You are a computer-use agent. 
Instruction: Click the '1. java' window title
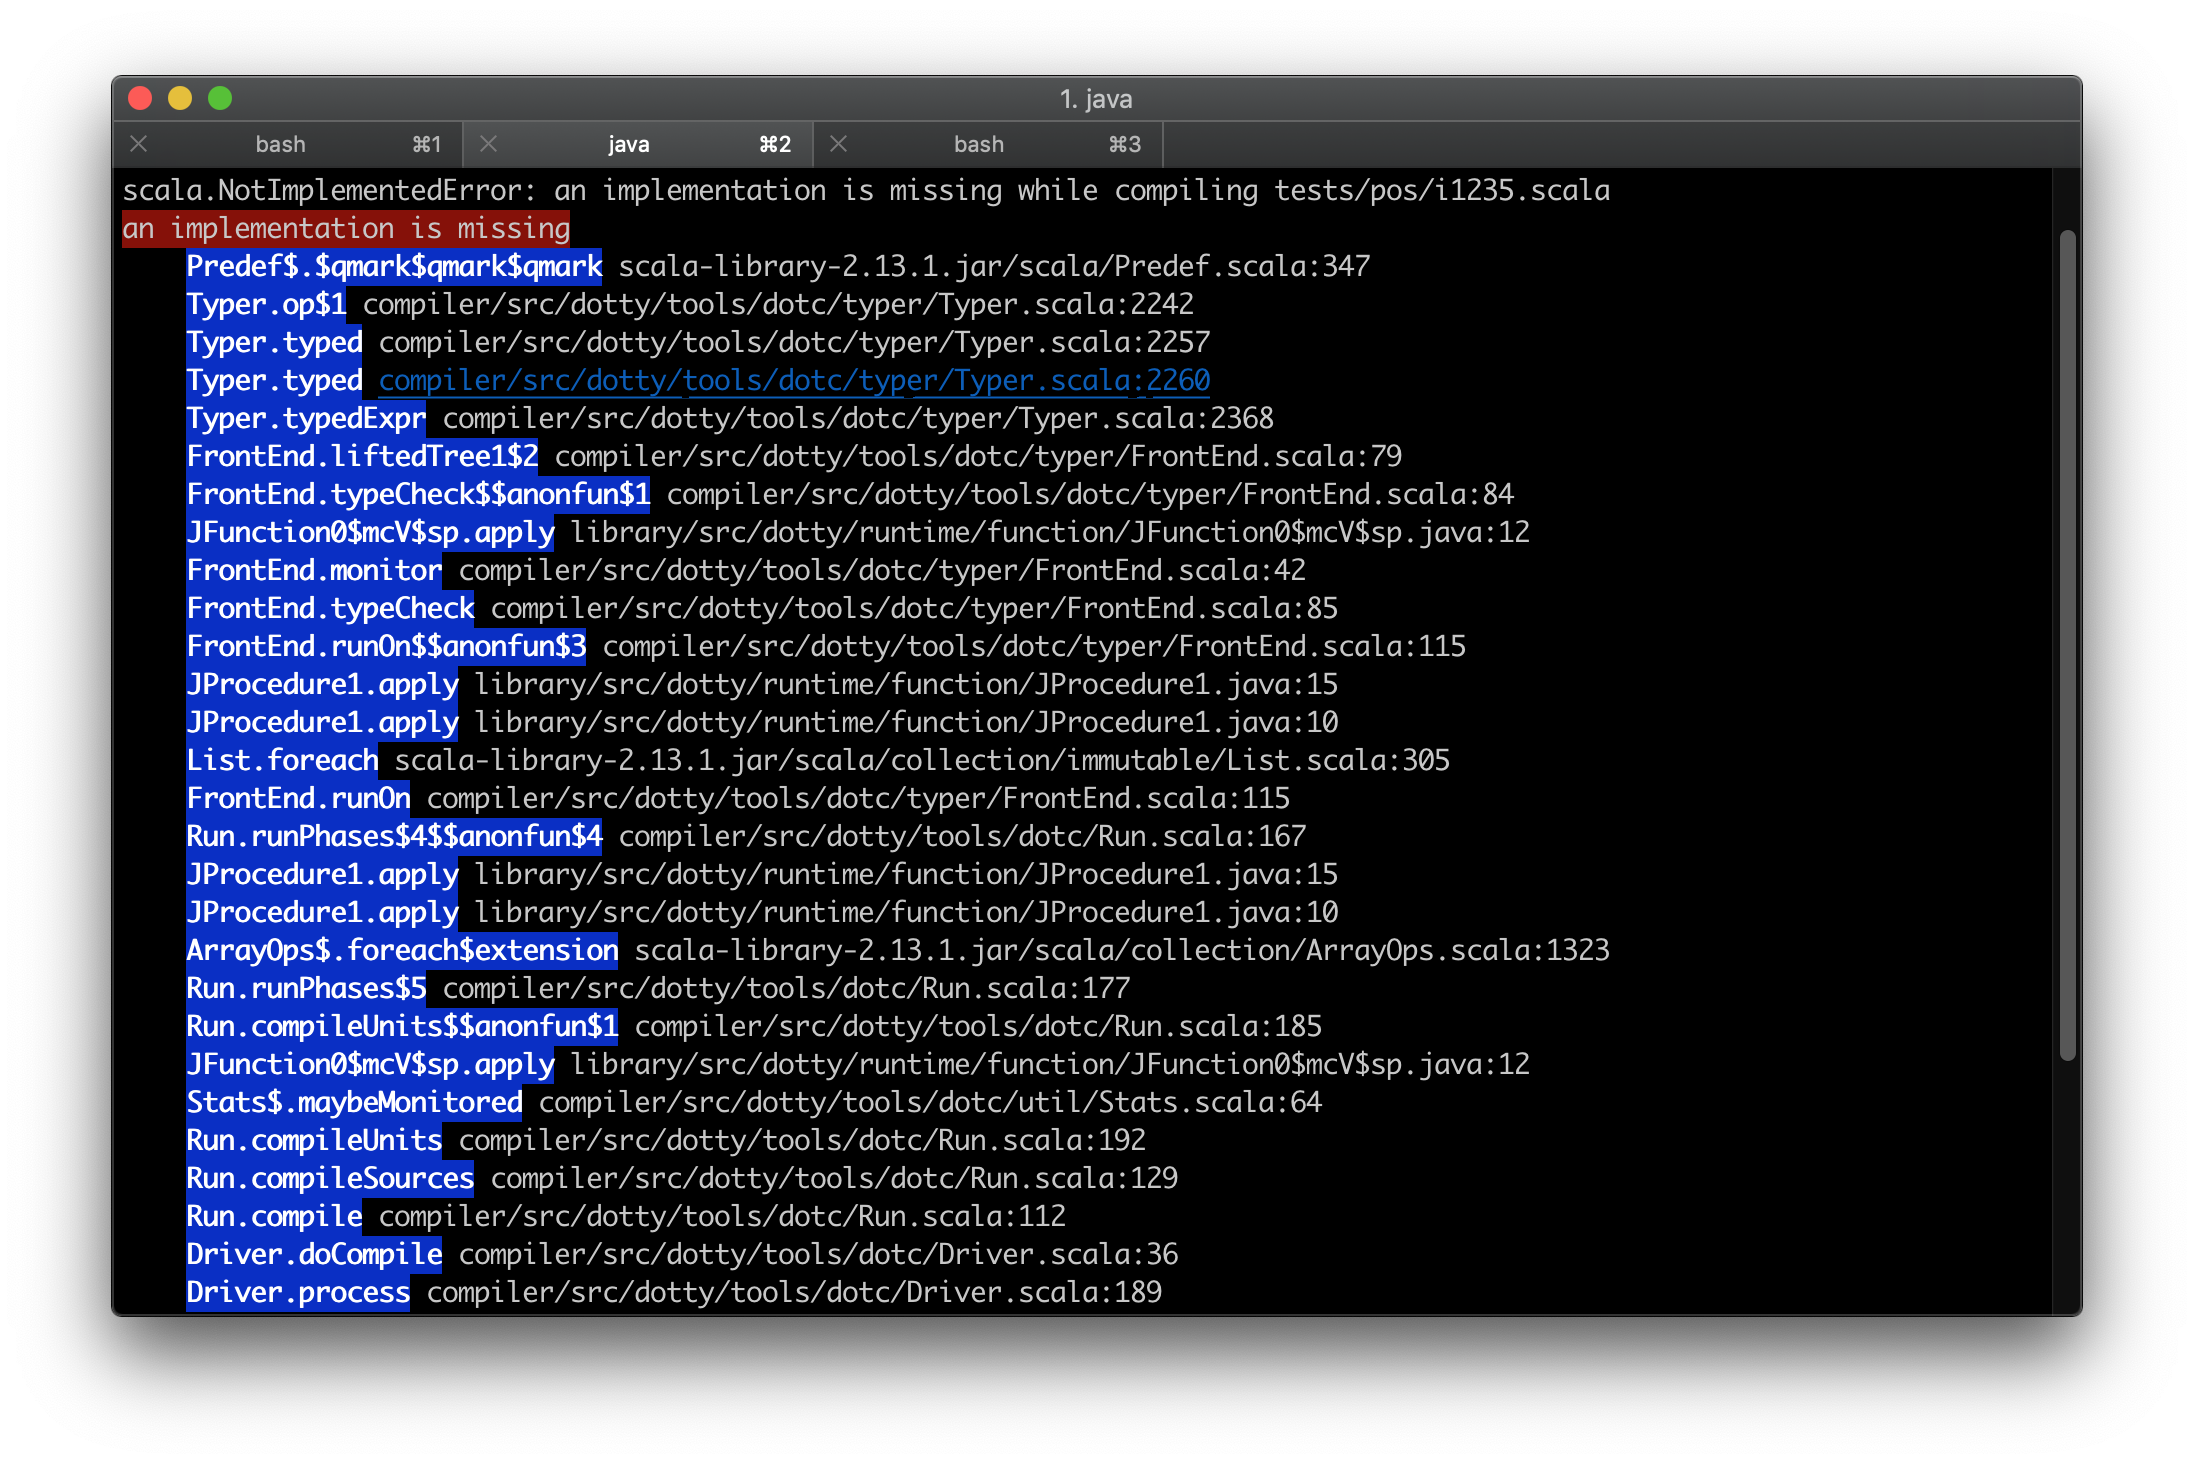(x=1096, y=98)
